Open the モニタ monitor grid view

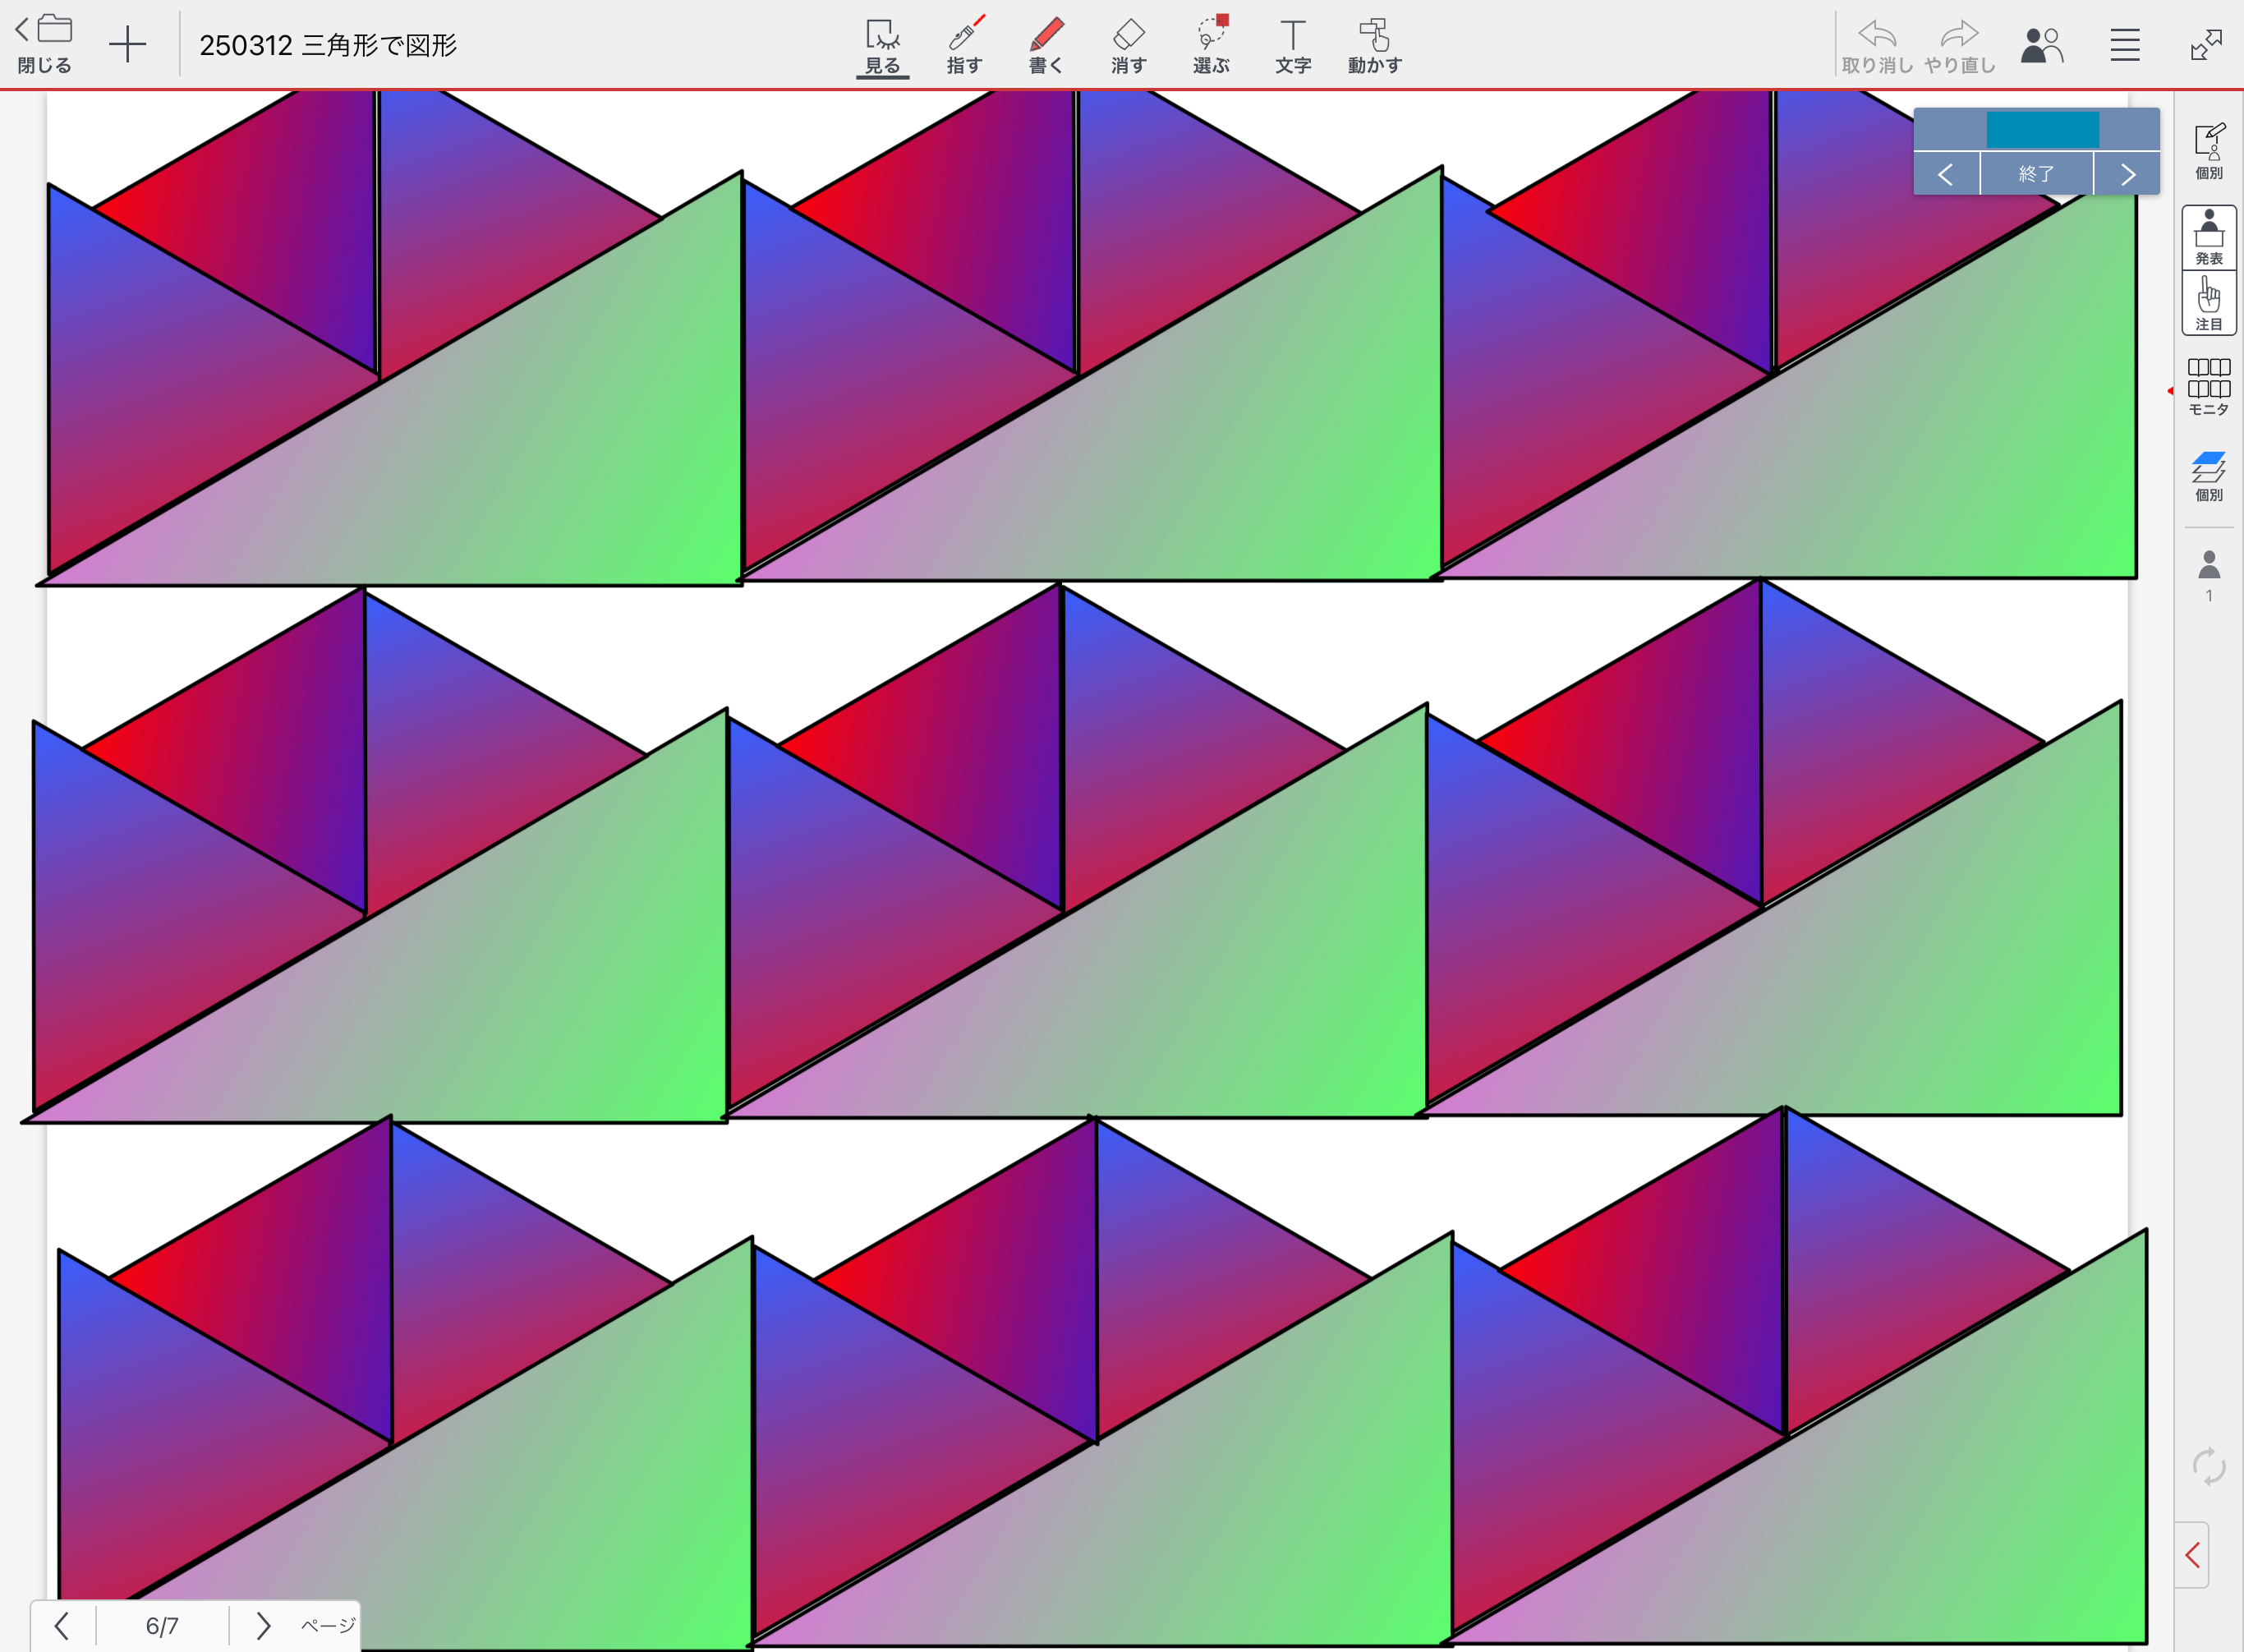point(2208,386)
